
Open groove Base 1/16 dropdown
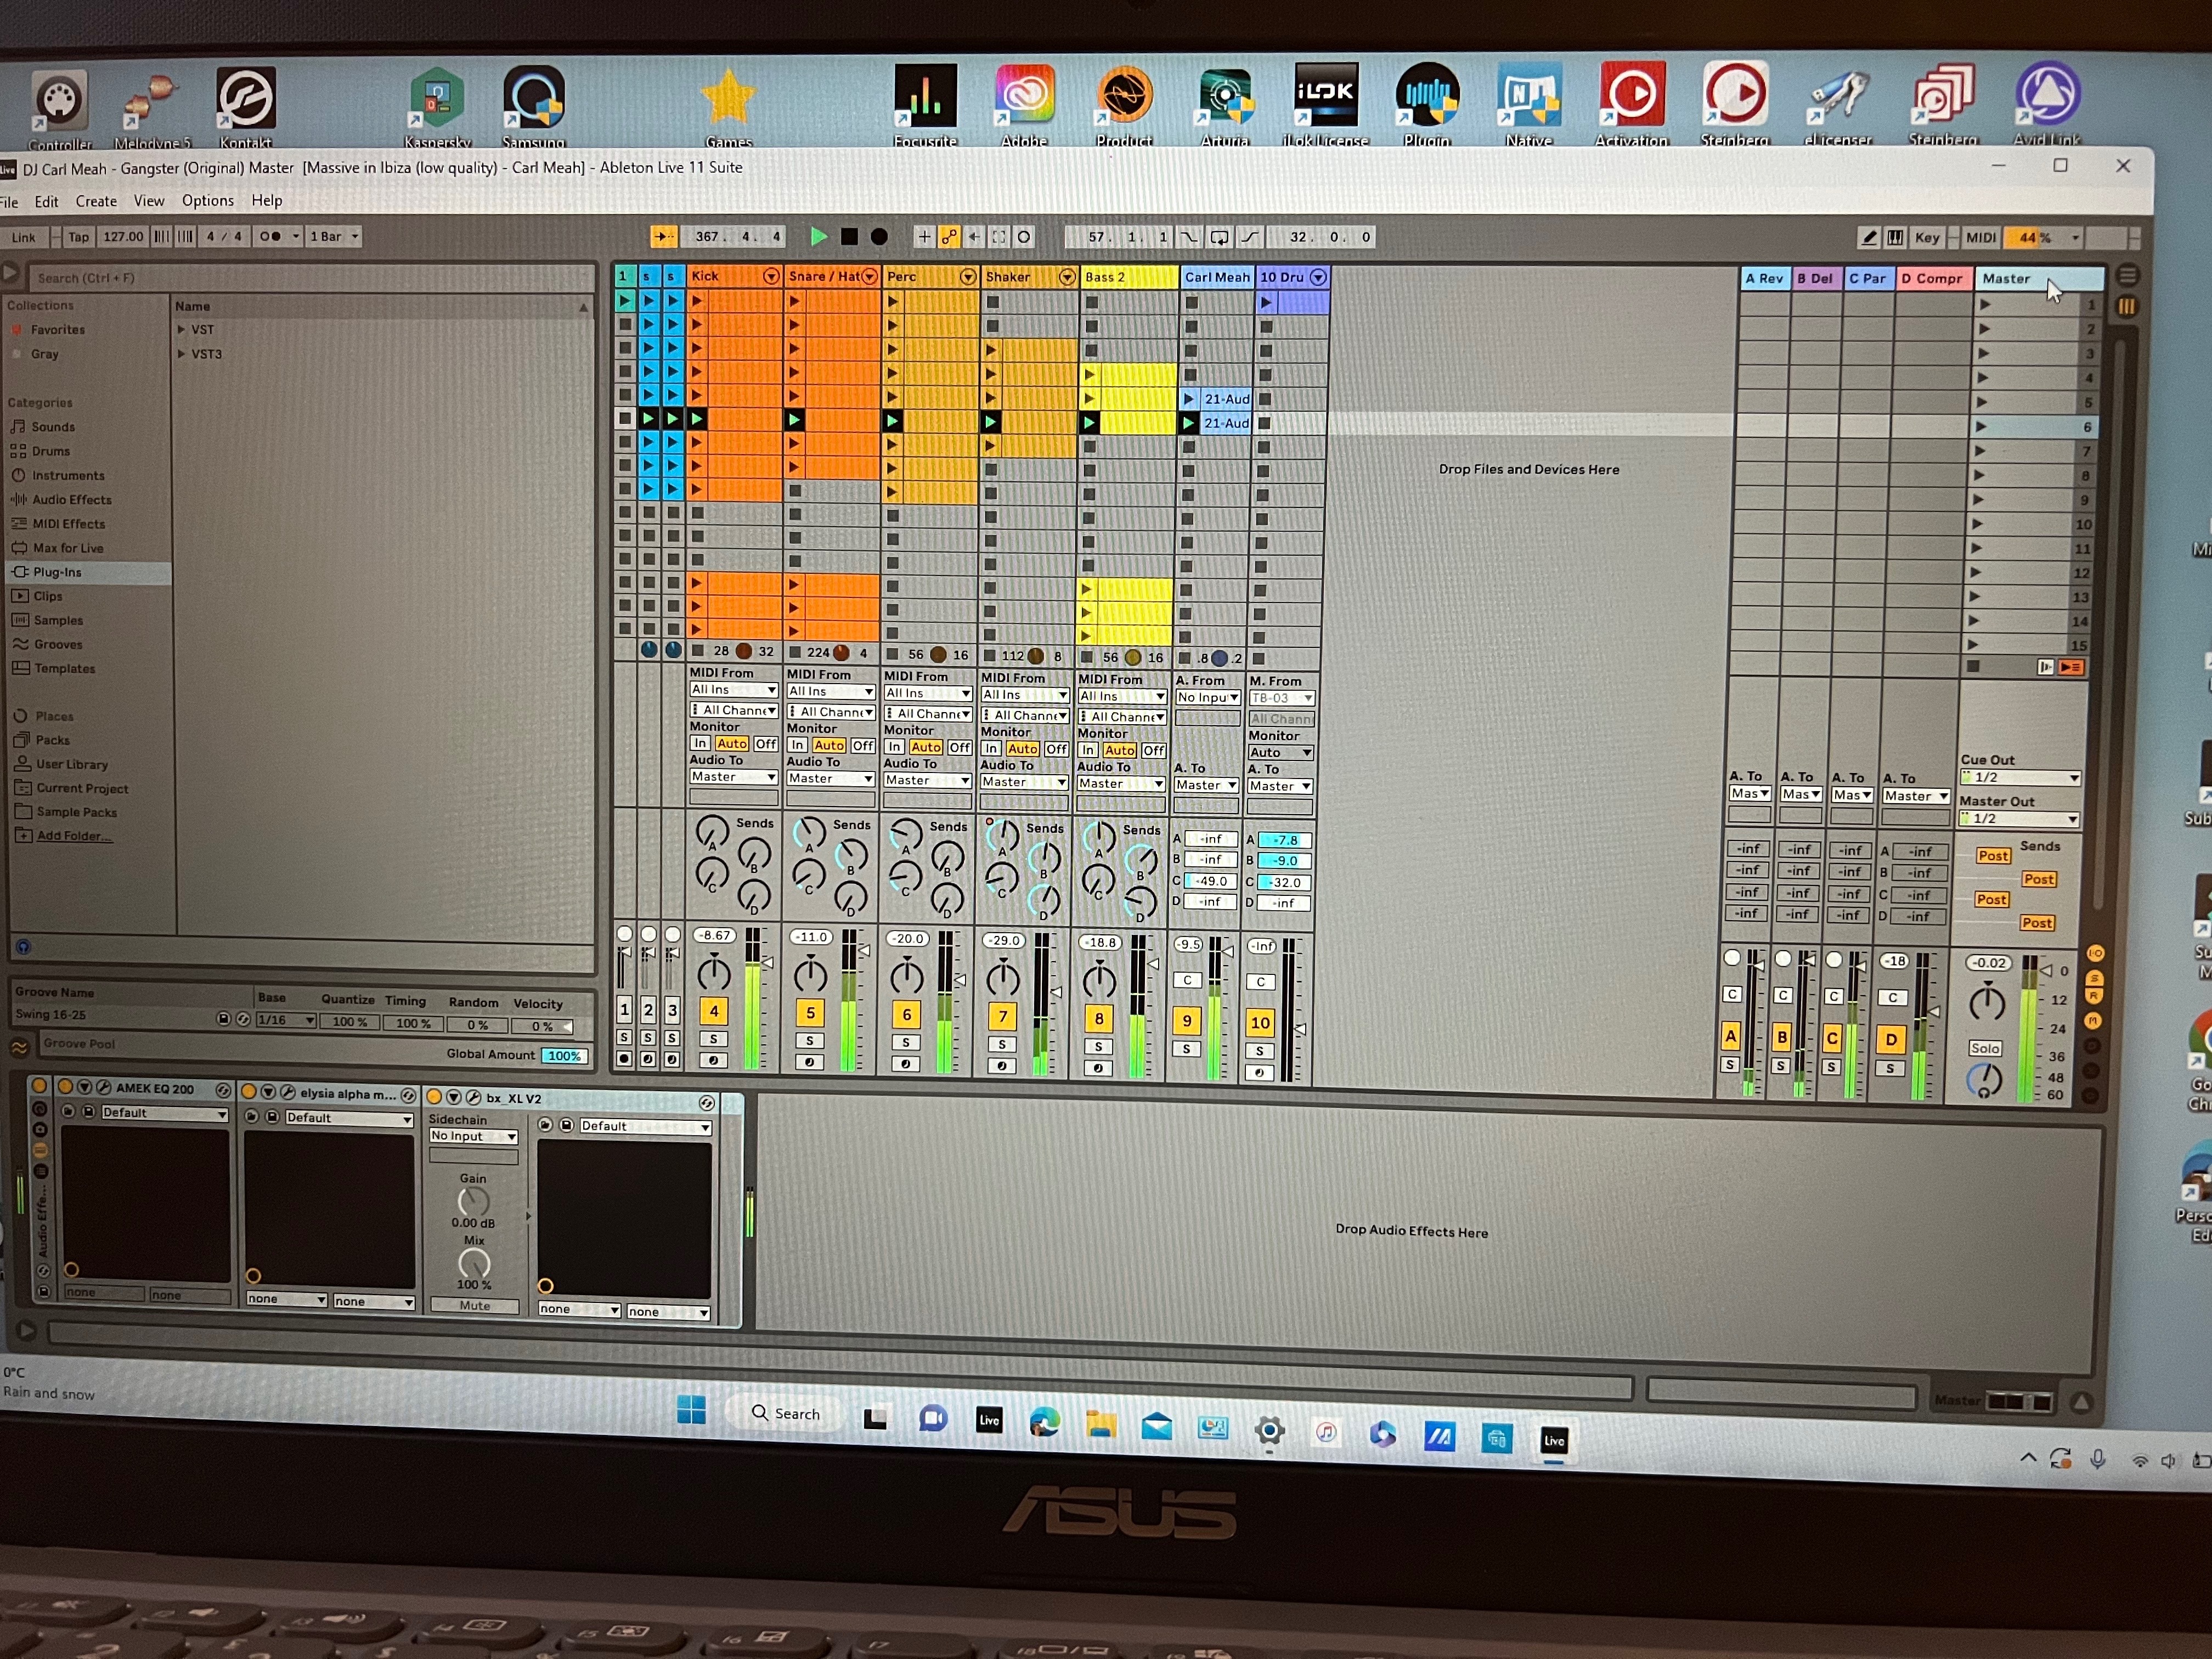[x=286, y=1020]
